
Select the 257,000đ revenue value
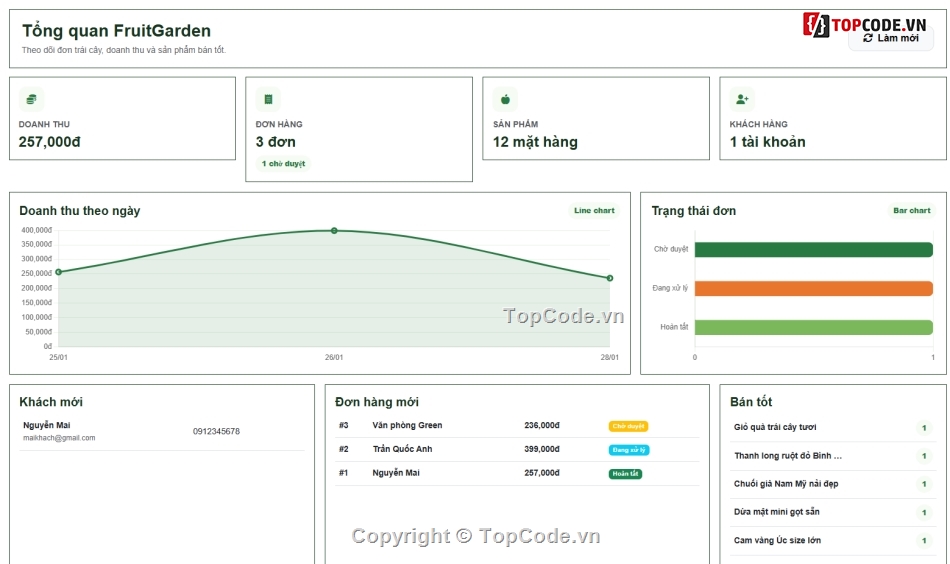tap(50, 142)
